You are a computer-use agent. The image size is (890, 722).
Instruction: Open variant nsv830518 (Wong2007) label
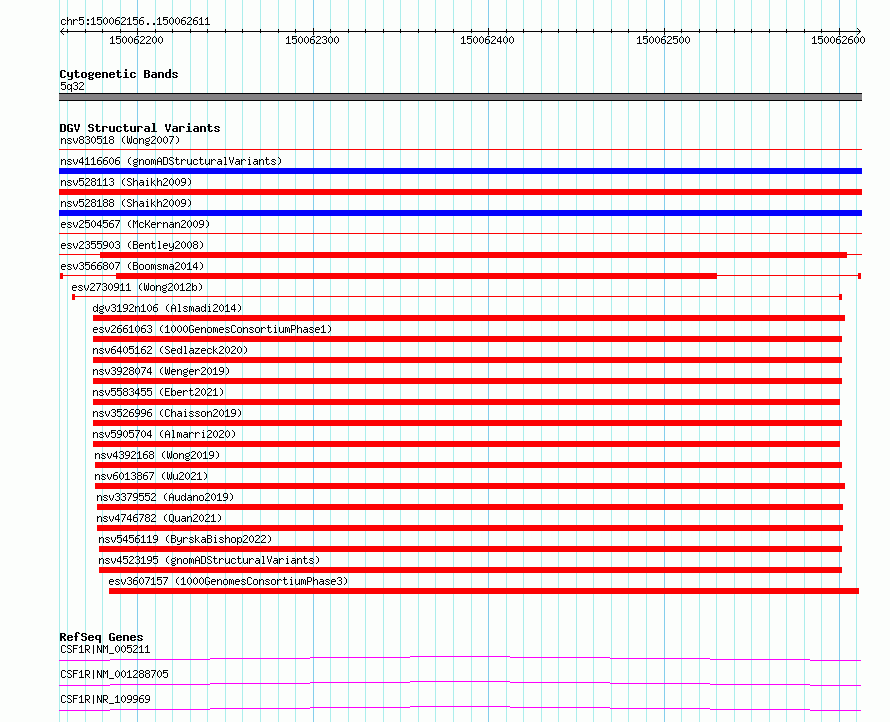click(120, 140)
